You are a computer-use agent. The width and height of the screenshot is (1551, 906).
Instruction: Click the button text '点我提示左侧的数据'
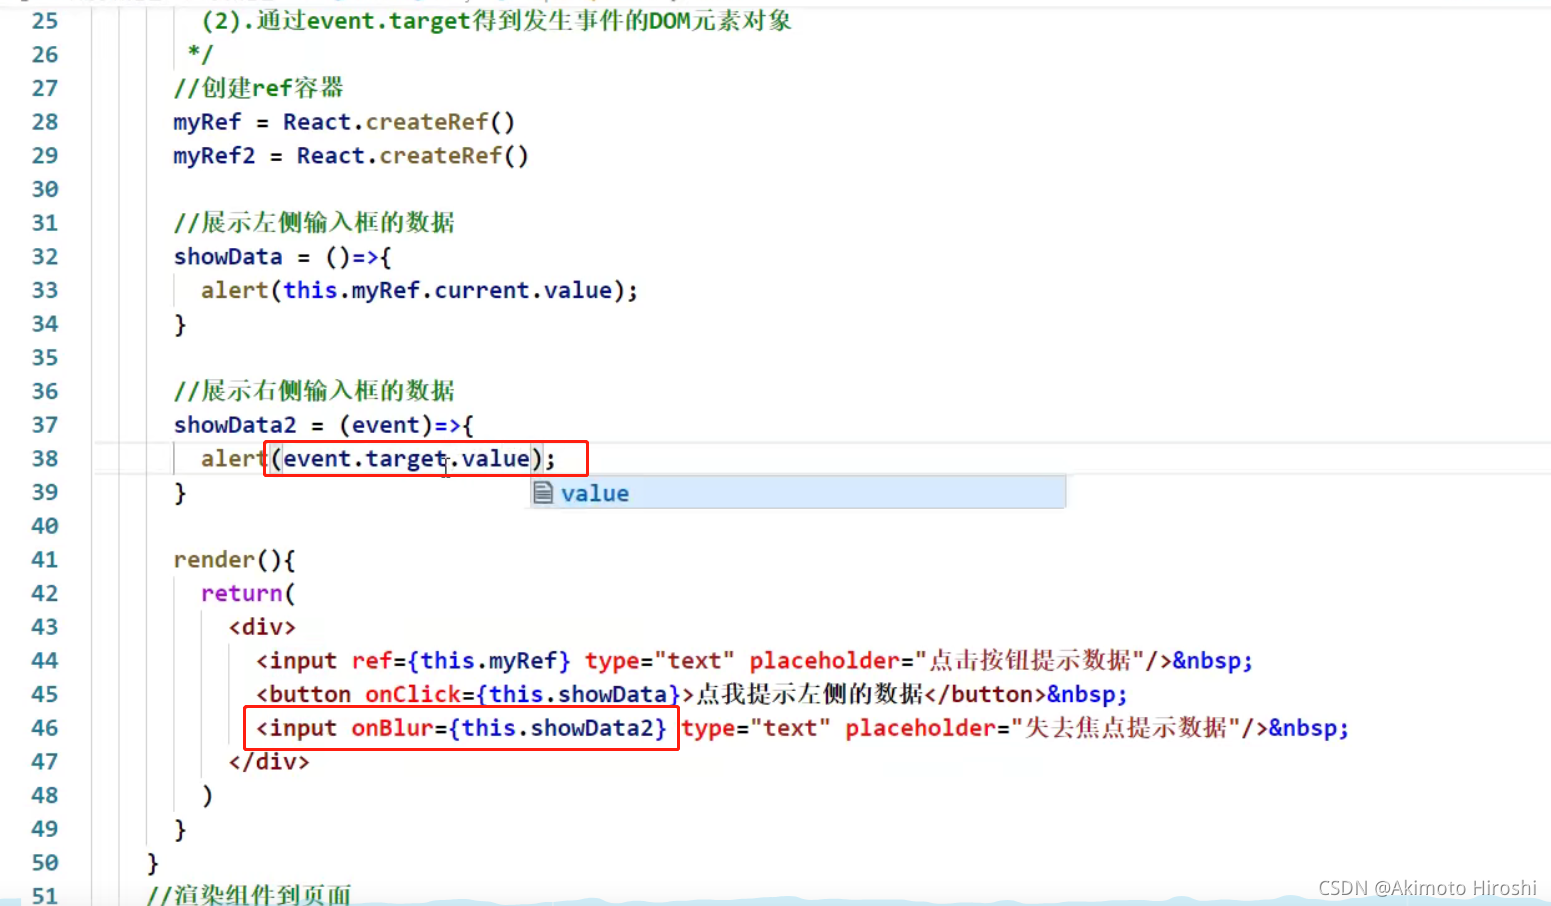(809, 694)
